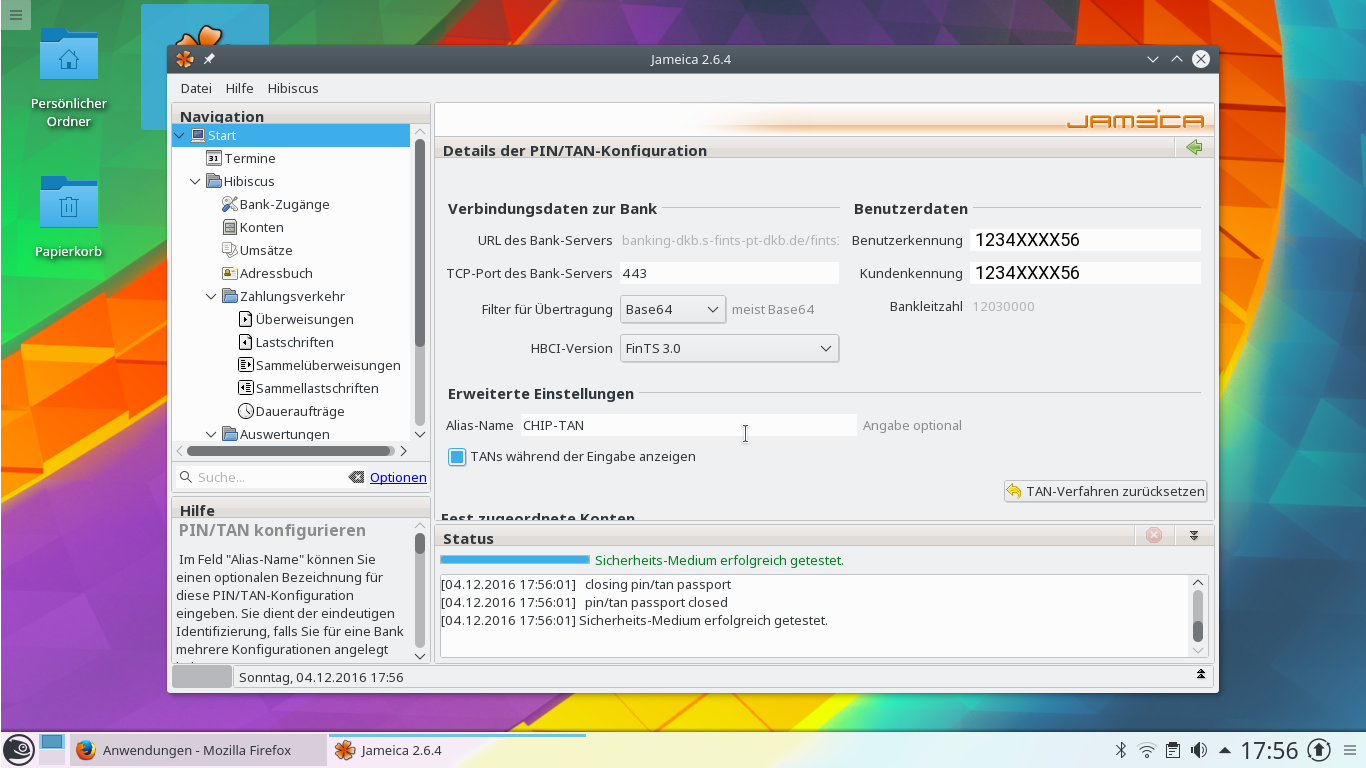Click the Auswertungen folder icon
Screen dimensions: 1366x768
[x=230, y=434]
